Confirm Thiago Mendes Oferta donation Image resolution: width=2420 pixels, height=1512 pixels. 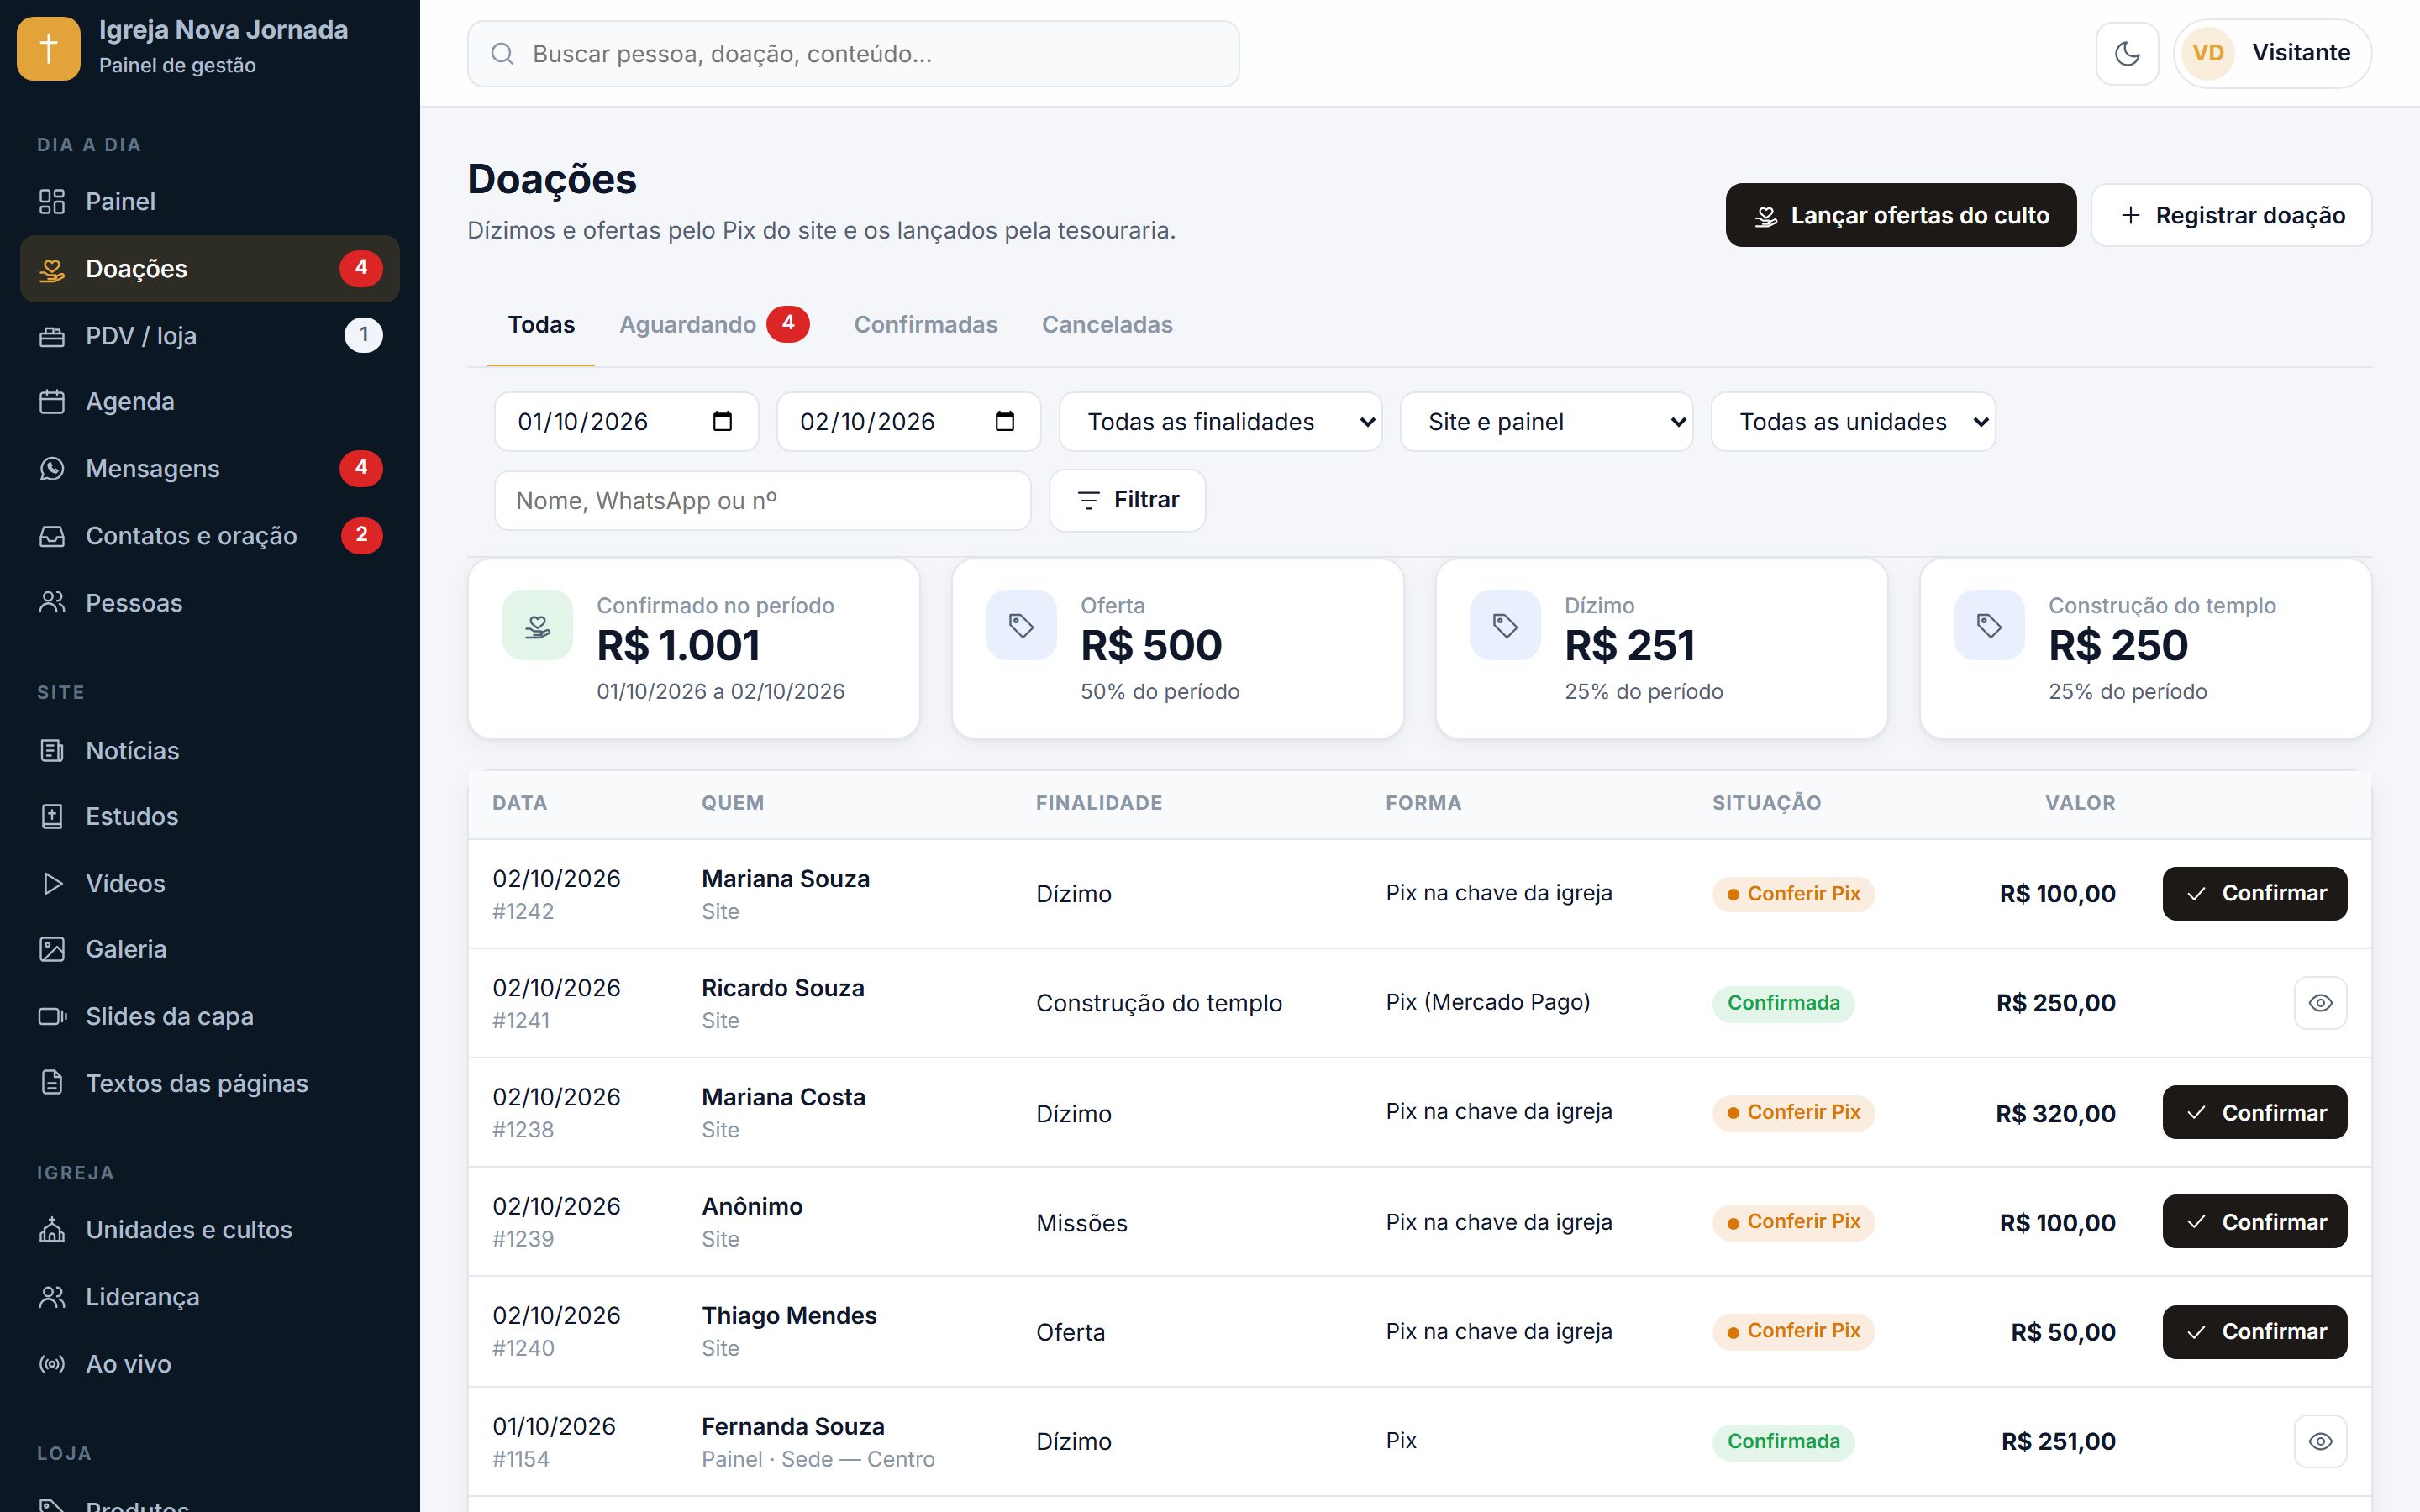pyautogui.click(x=2254, y=1331)
